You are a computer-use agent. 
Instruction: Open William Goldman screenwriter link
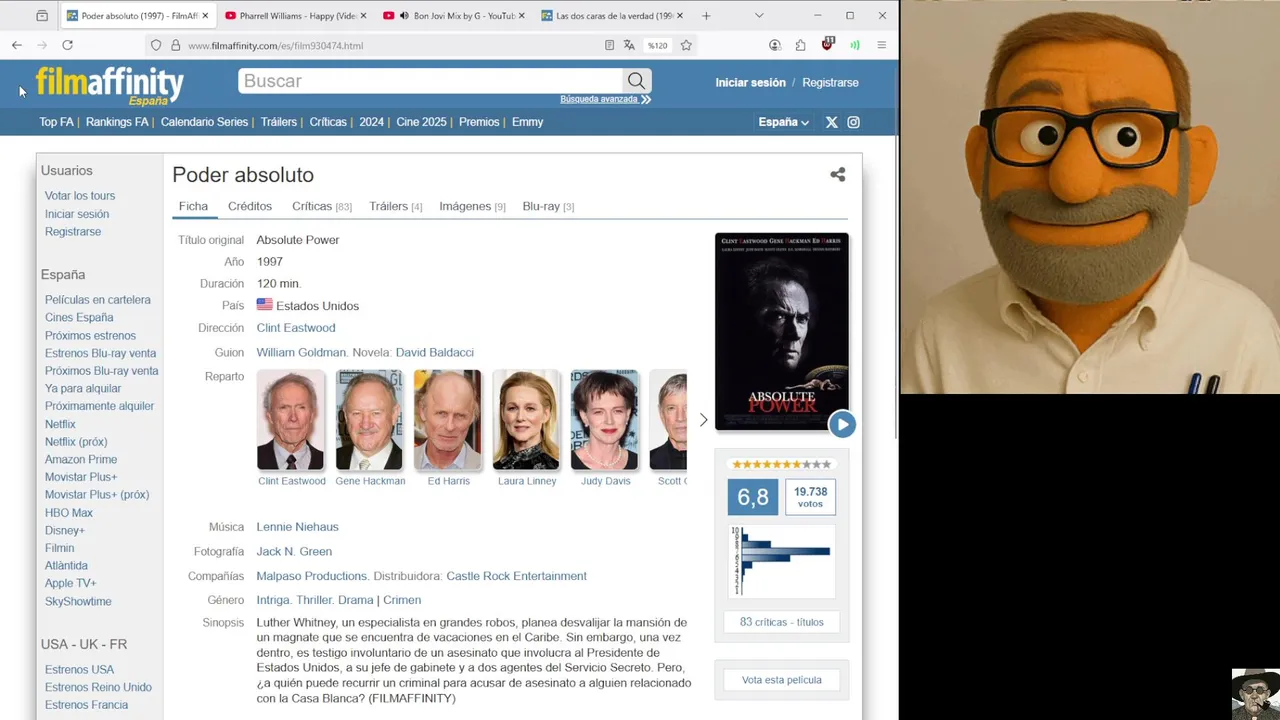point(301,352)
